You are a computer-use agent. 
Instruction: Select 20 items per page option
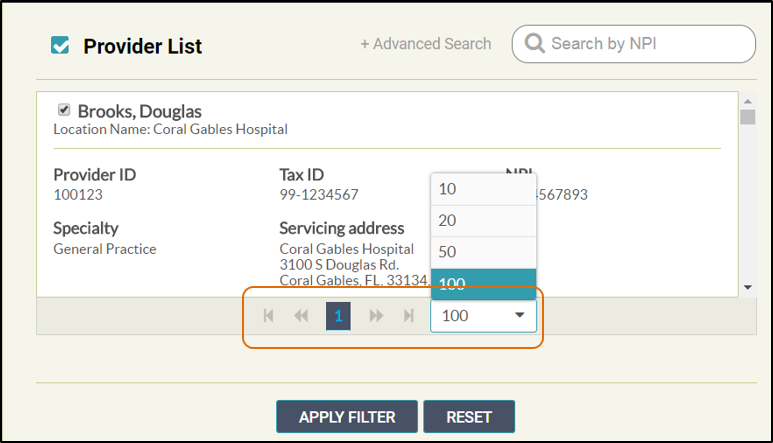click(484, 221)
